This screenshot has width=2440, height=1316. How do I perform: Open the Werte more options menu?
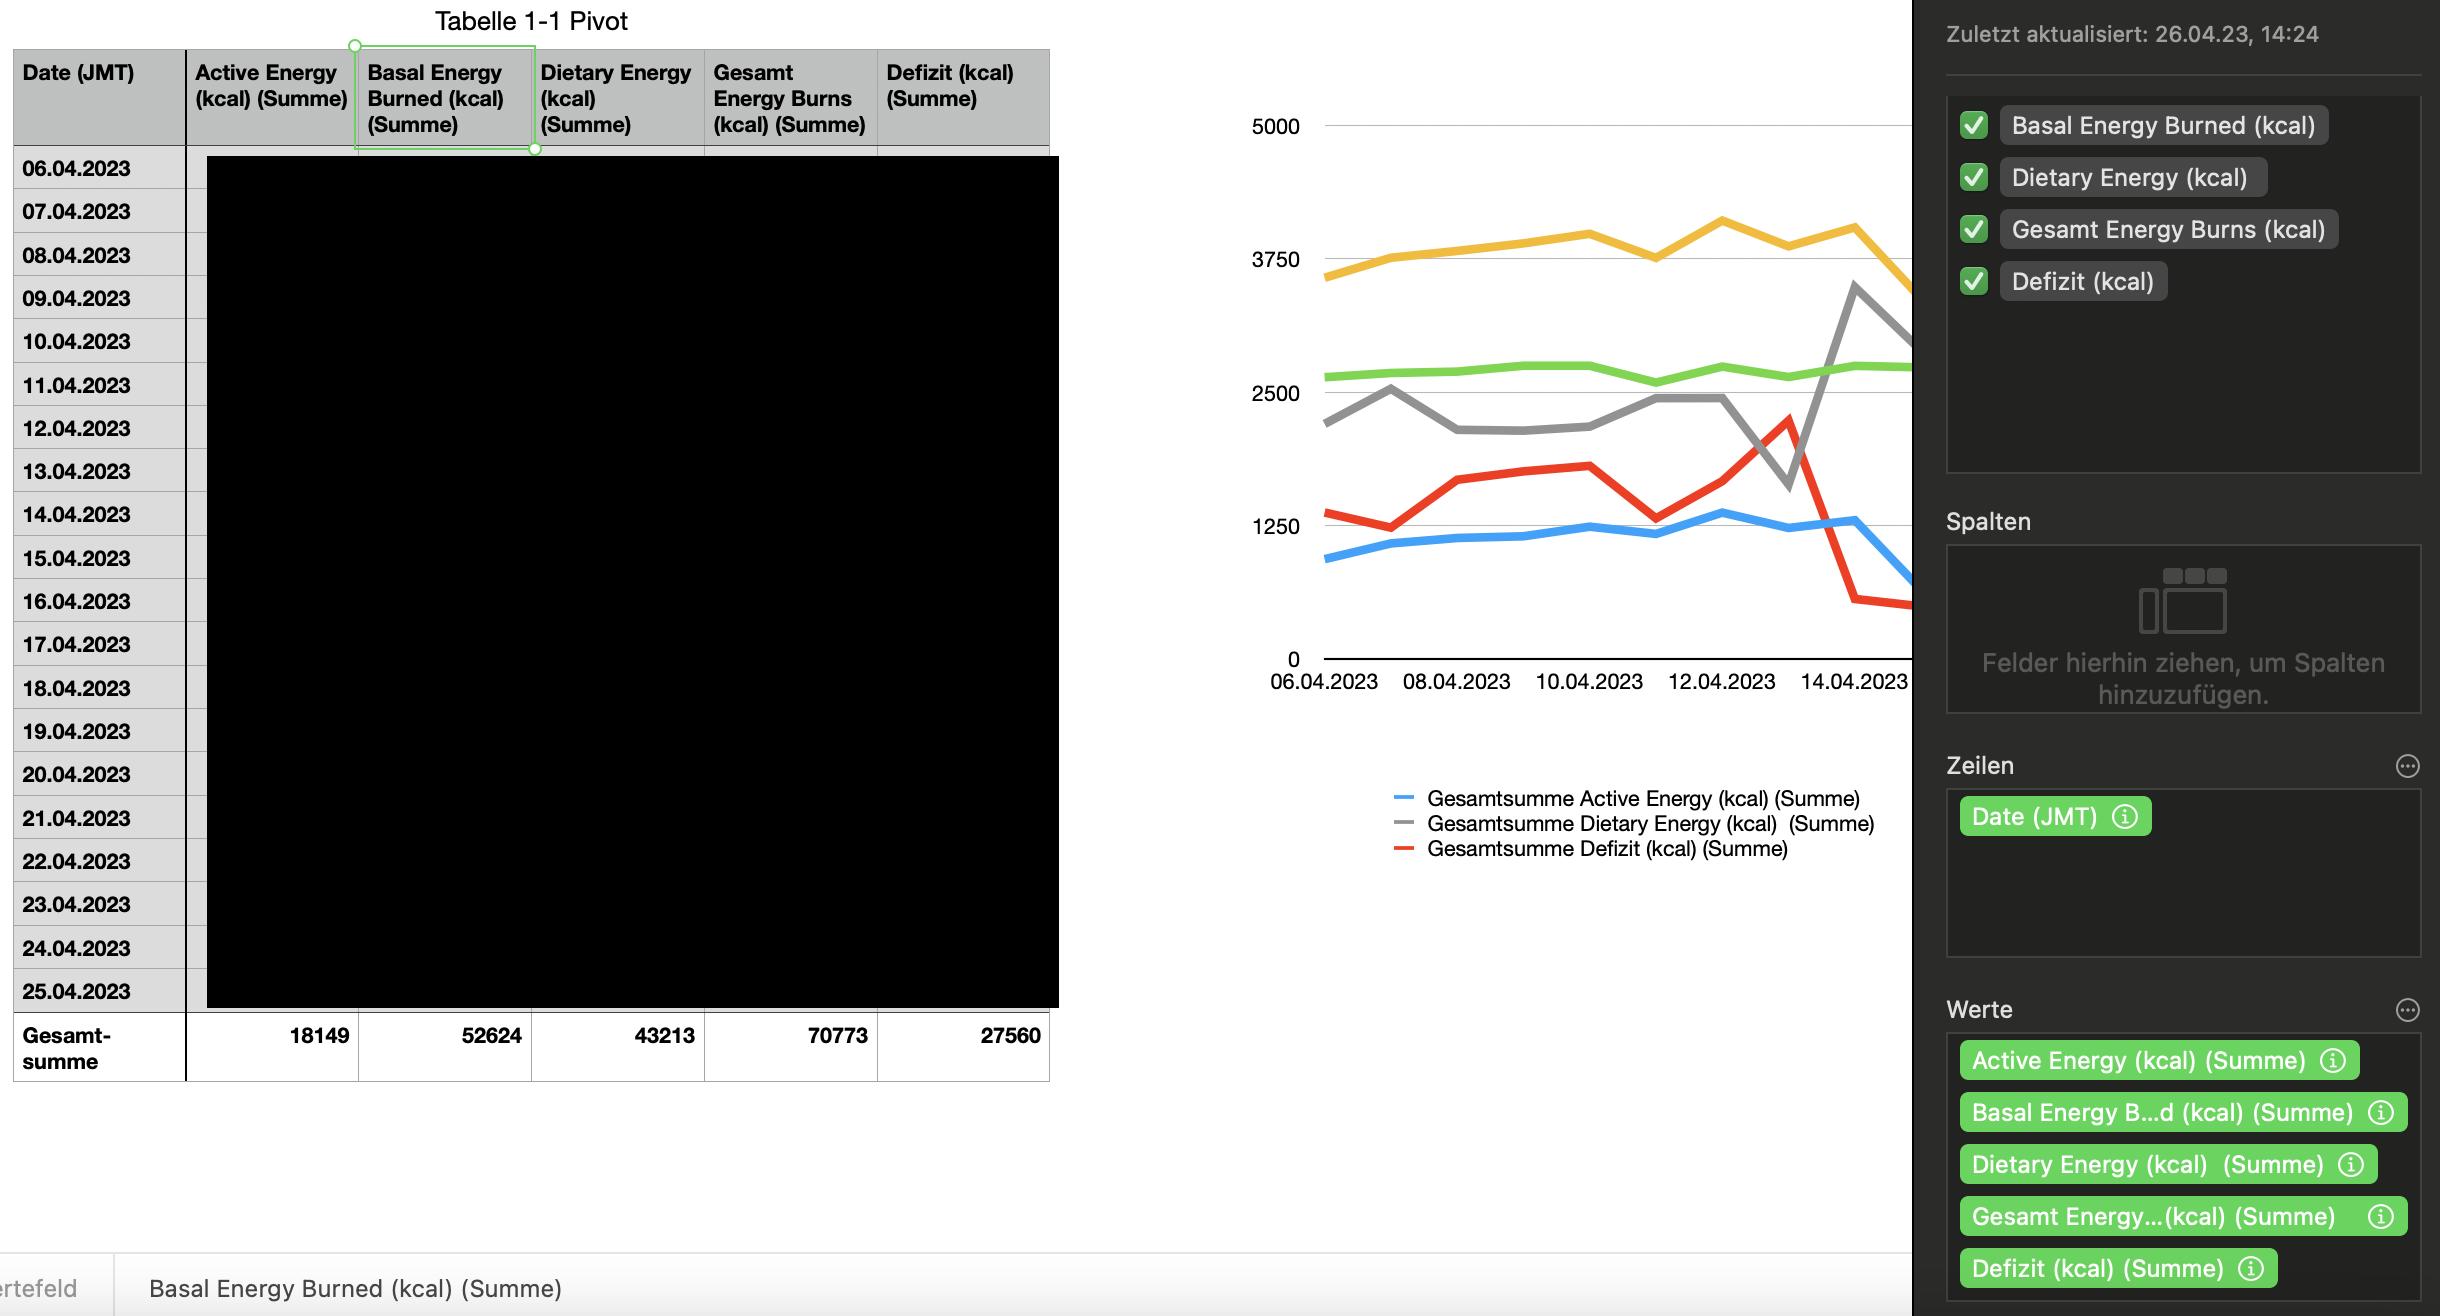pos(2407,1010)
